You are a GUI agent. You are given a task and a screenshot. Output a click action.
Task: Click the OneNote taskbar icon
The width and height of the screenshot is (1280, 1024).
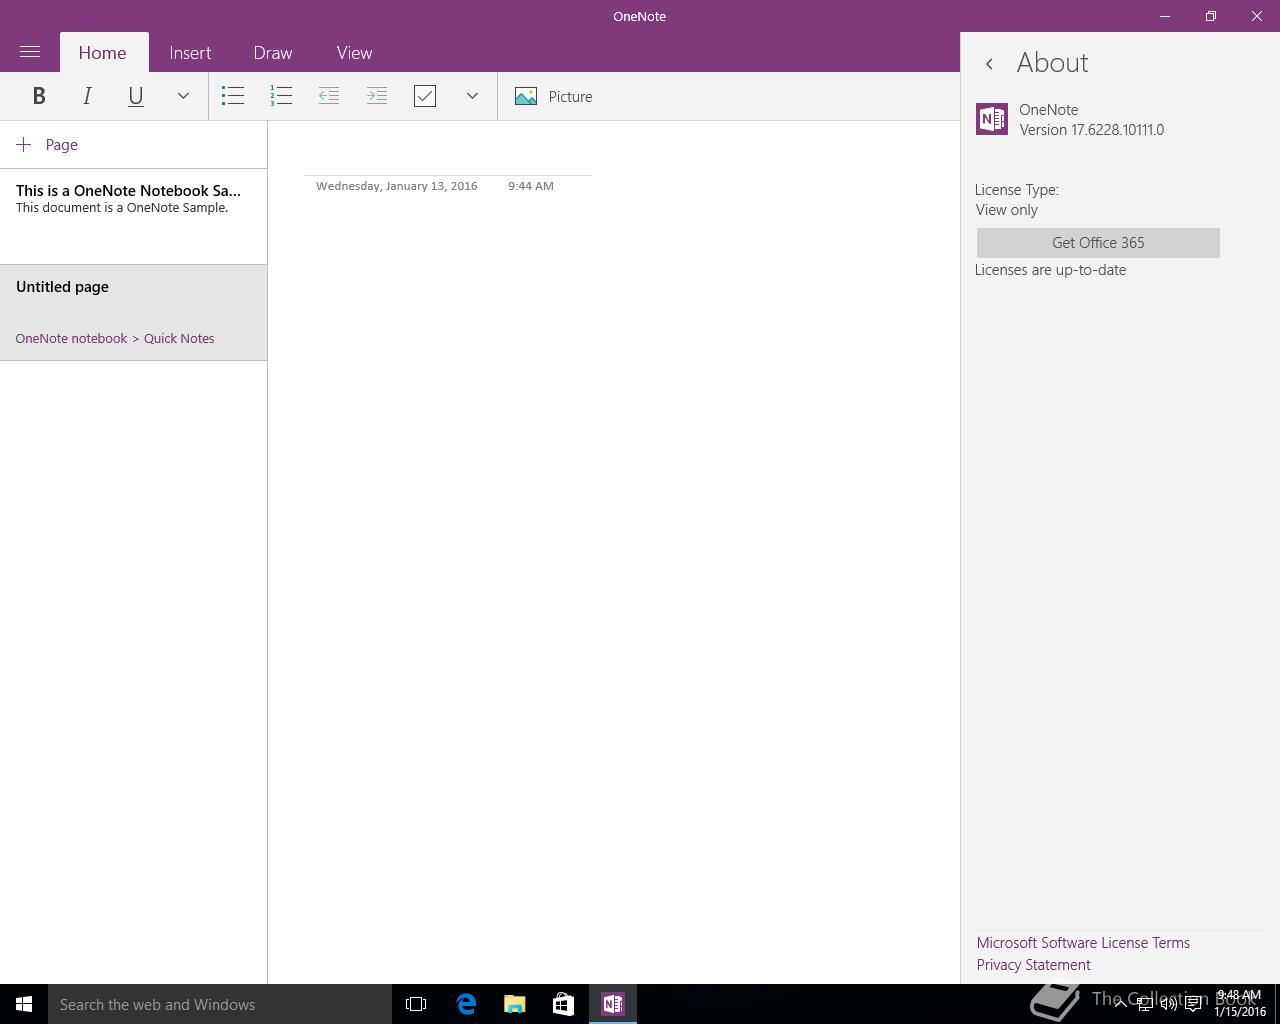point(613,1004)
